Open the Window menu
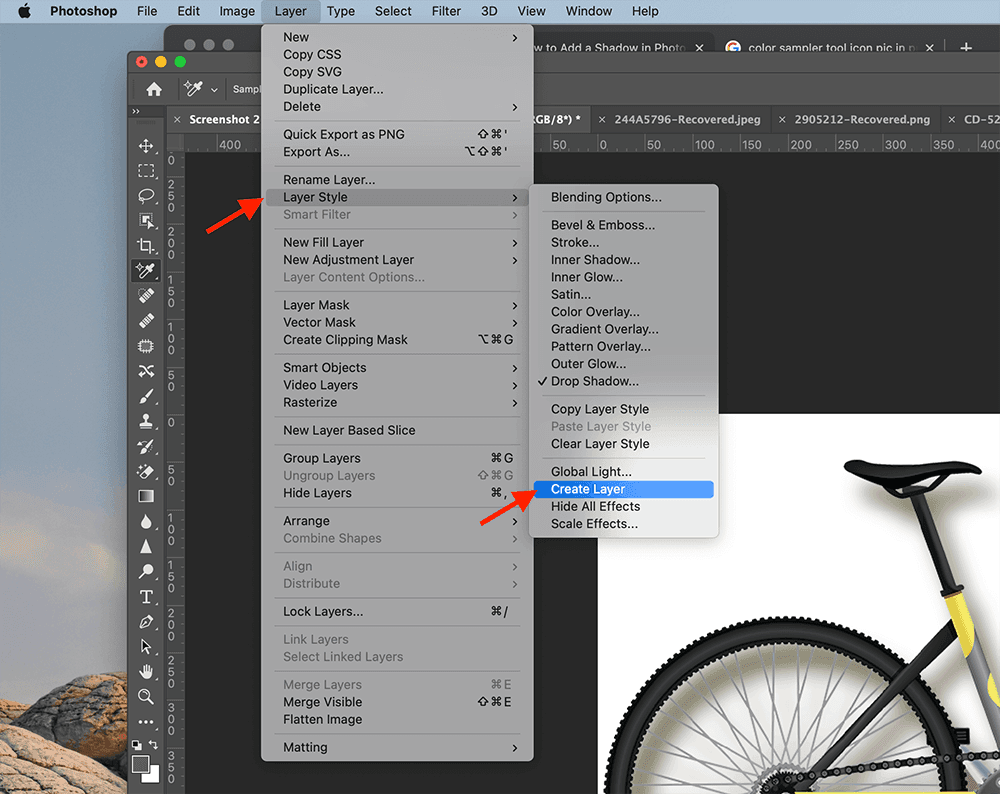 [x=589, y=11]
